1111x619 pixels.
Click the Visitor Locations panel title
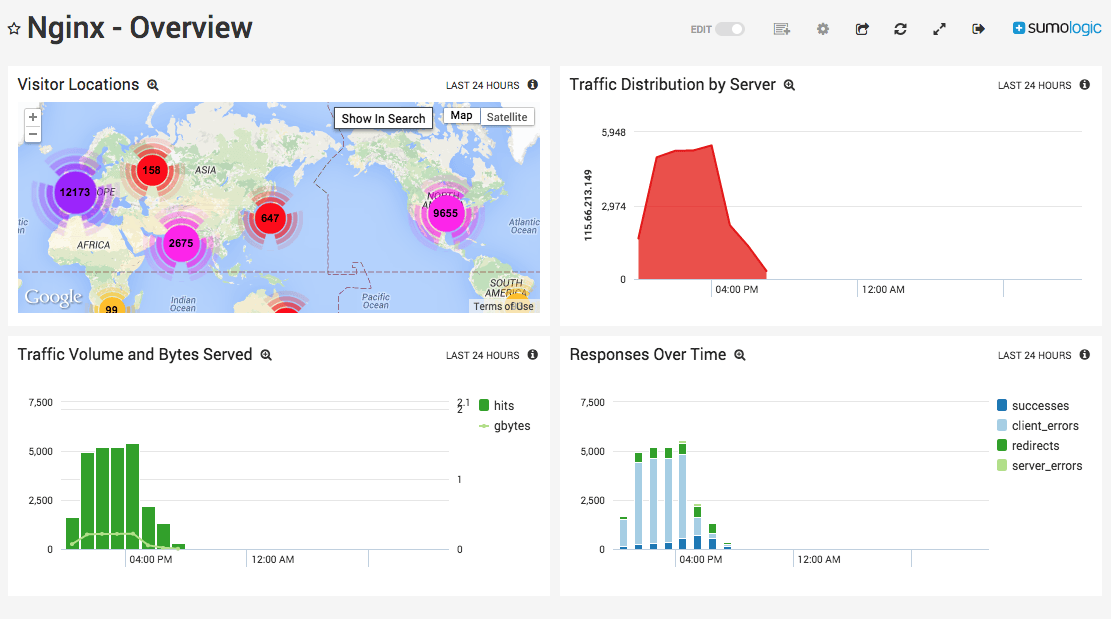tap(78, 84)
